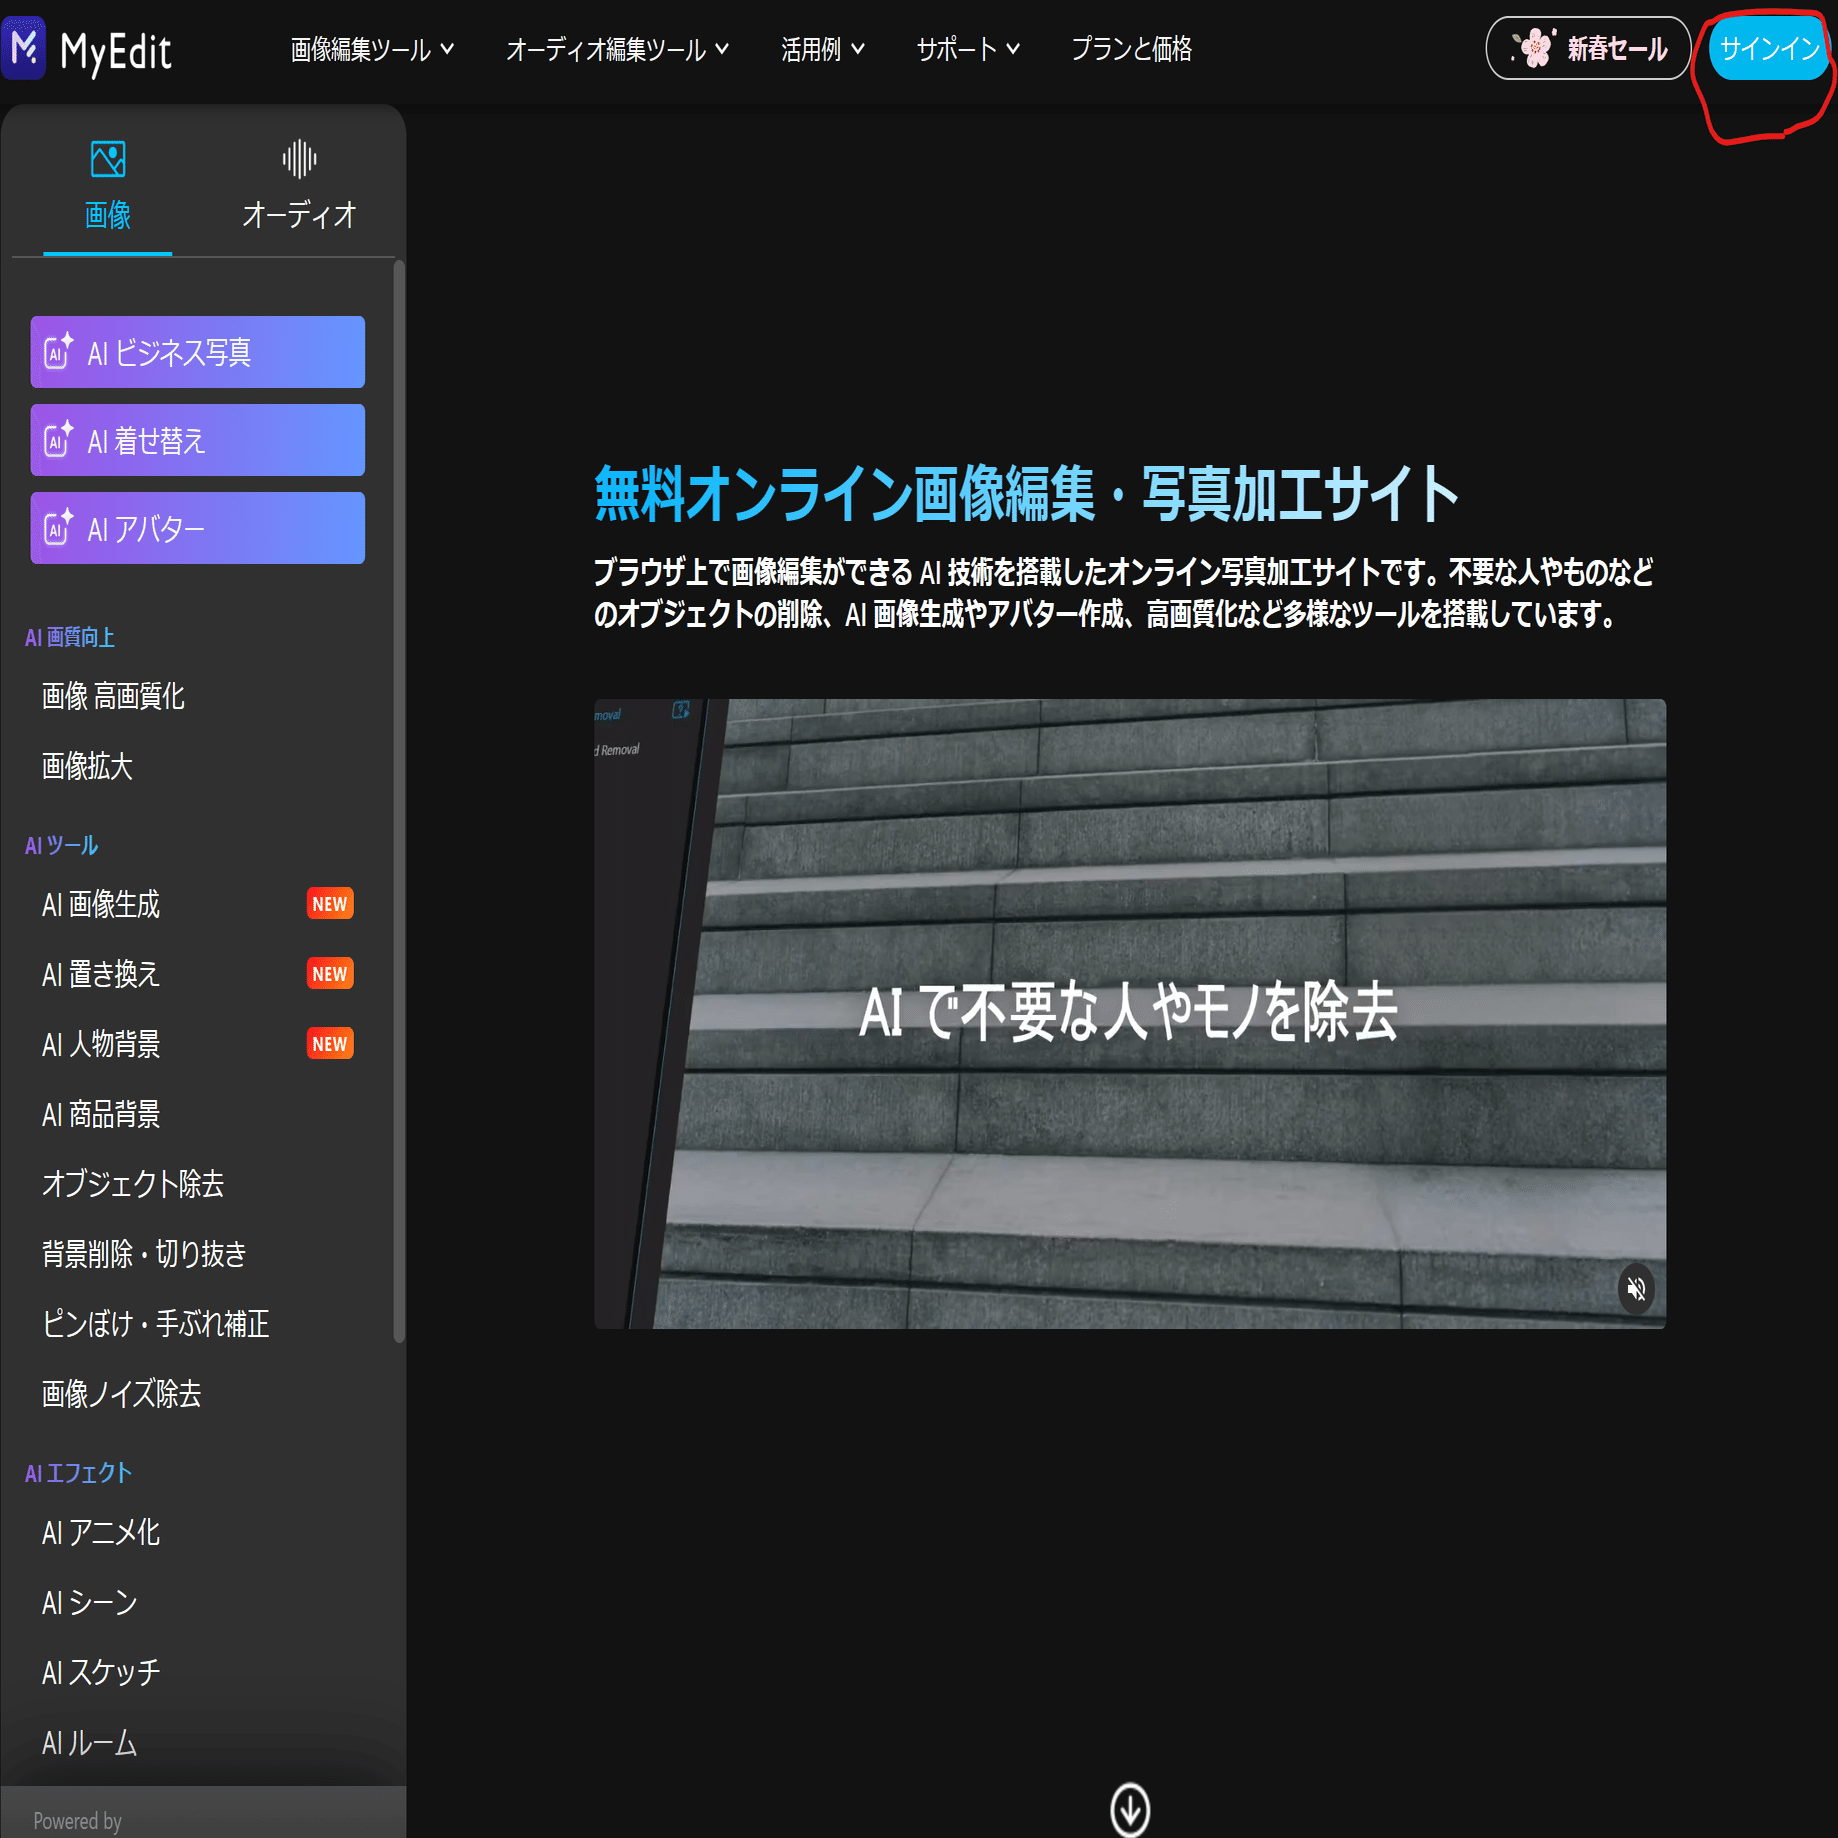Click the NEW badge next to AI 画像生成
The width and height of the screenshot is (1838, 1838).
click(330, 904)
